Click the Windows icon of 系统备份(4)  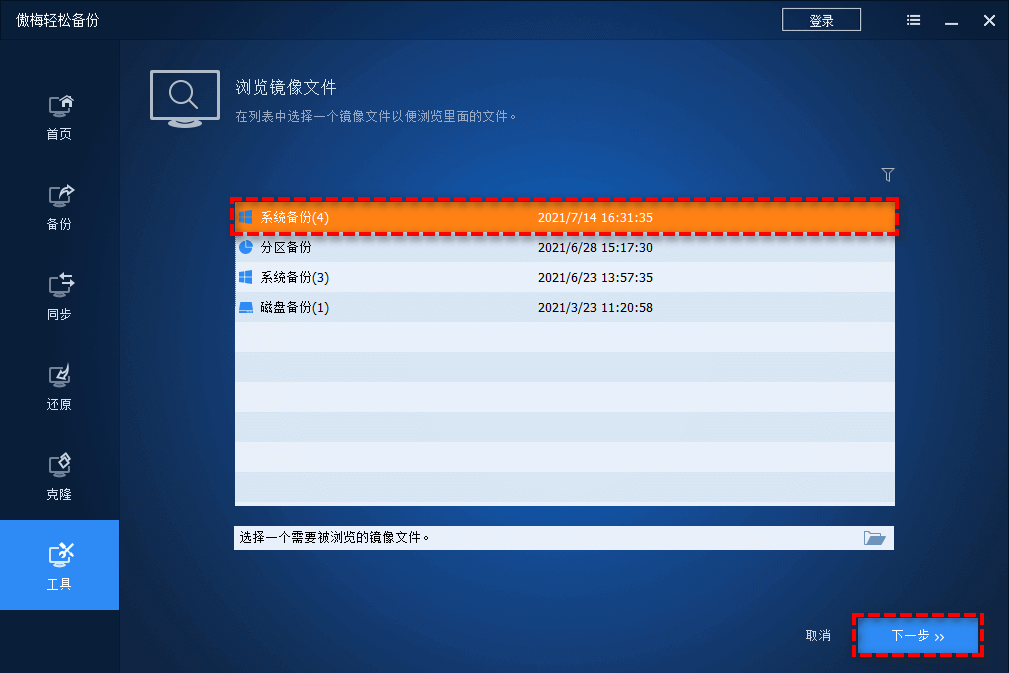246,217
